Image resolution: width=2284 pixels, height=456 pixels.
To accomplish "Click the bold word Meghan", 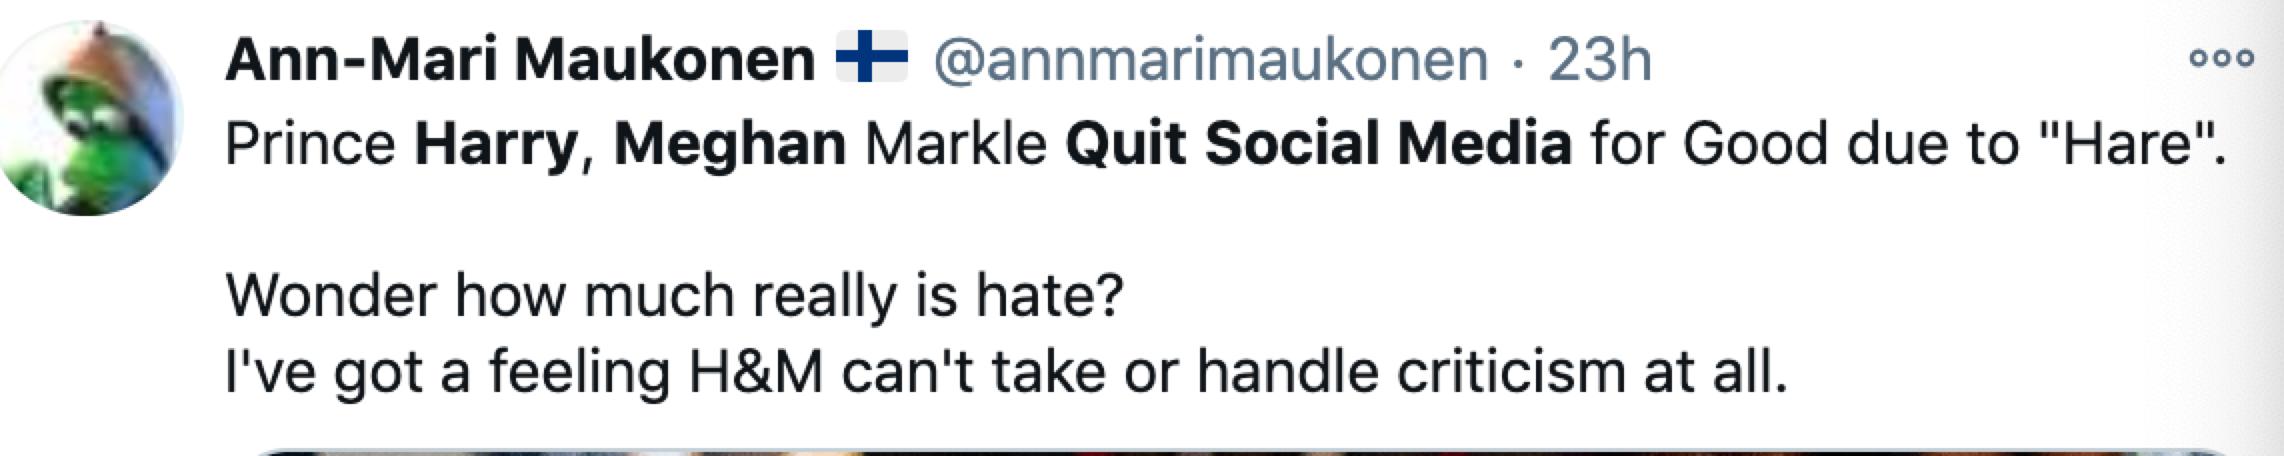I will tap(730, 144).
